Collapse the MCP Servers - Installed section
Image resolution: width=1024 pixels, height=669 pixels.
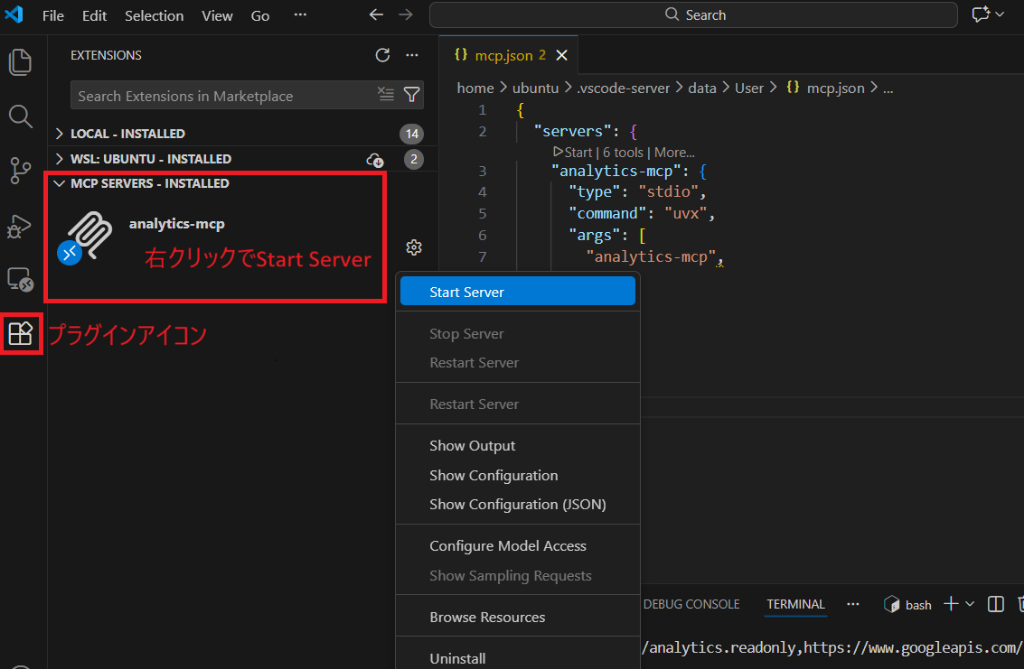coord(60,184)
